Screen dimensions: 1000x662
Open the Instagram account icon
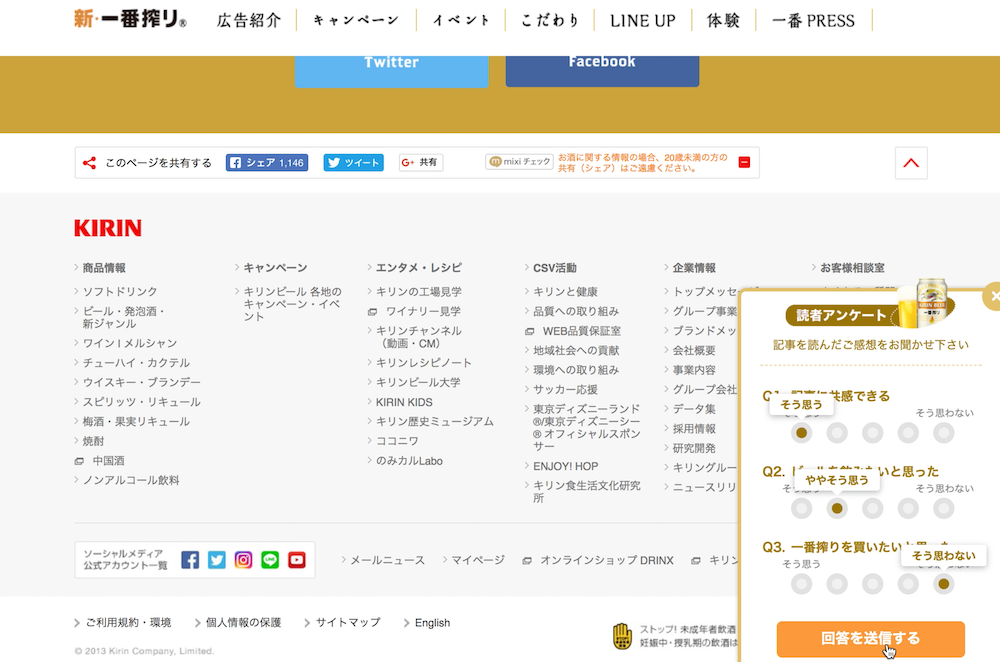click(x=244, y=560)
